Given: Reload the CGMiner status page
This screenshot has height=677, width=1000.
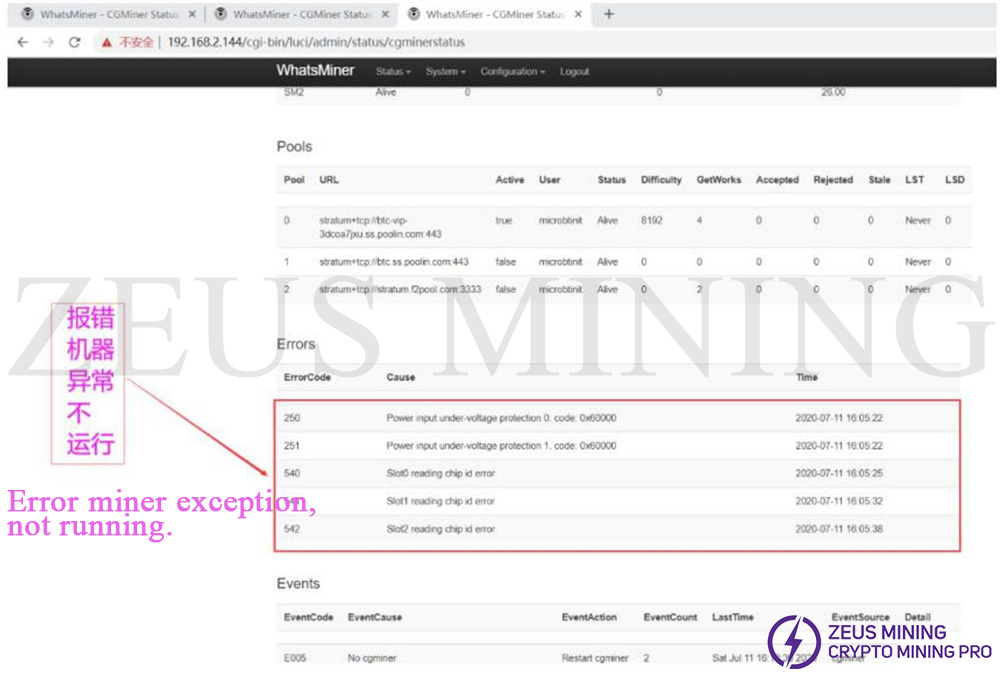Looking at the screenshot, I should click(74, 42).
